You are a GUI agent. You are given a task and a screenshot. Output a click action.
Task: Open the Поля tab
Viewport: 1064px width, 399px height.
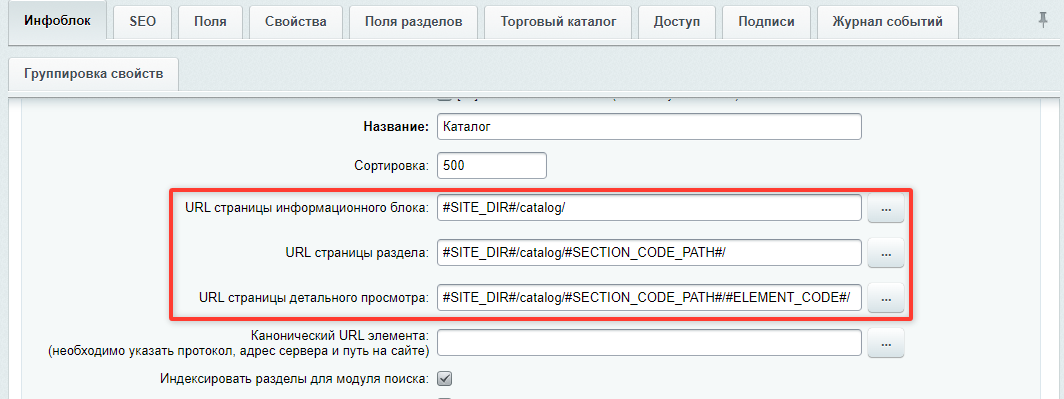coord(210,22)
